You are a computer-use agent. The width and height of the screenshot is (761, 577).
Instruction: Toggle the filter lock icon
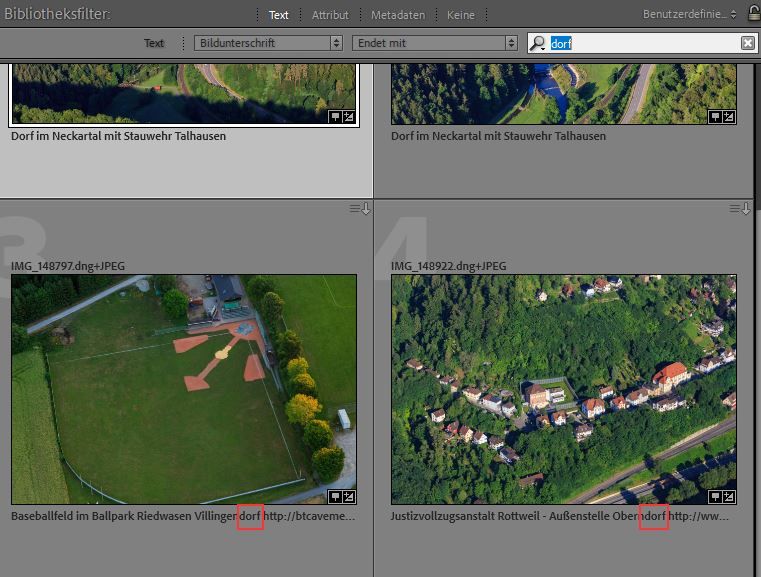pos(754,12)
